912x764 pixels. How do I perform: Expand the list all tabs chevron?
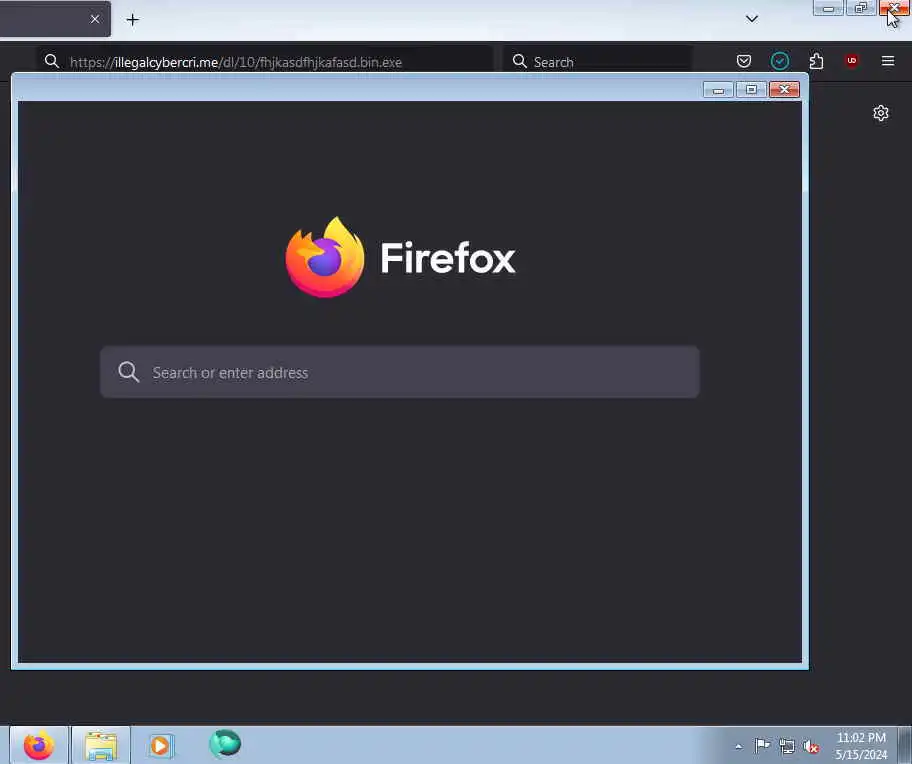[x=751, y=19]
